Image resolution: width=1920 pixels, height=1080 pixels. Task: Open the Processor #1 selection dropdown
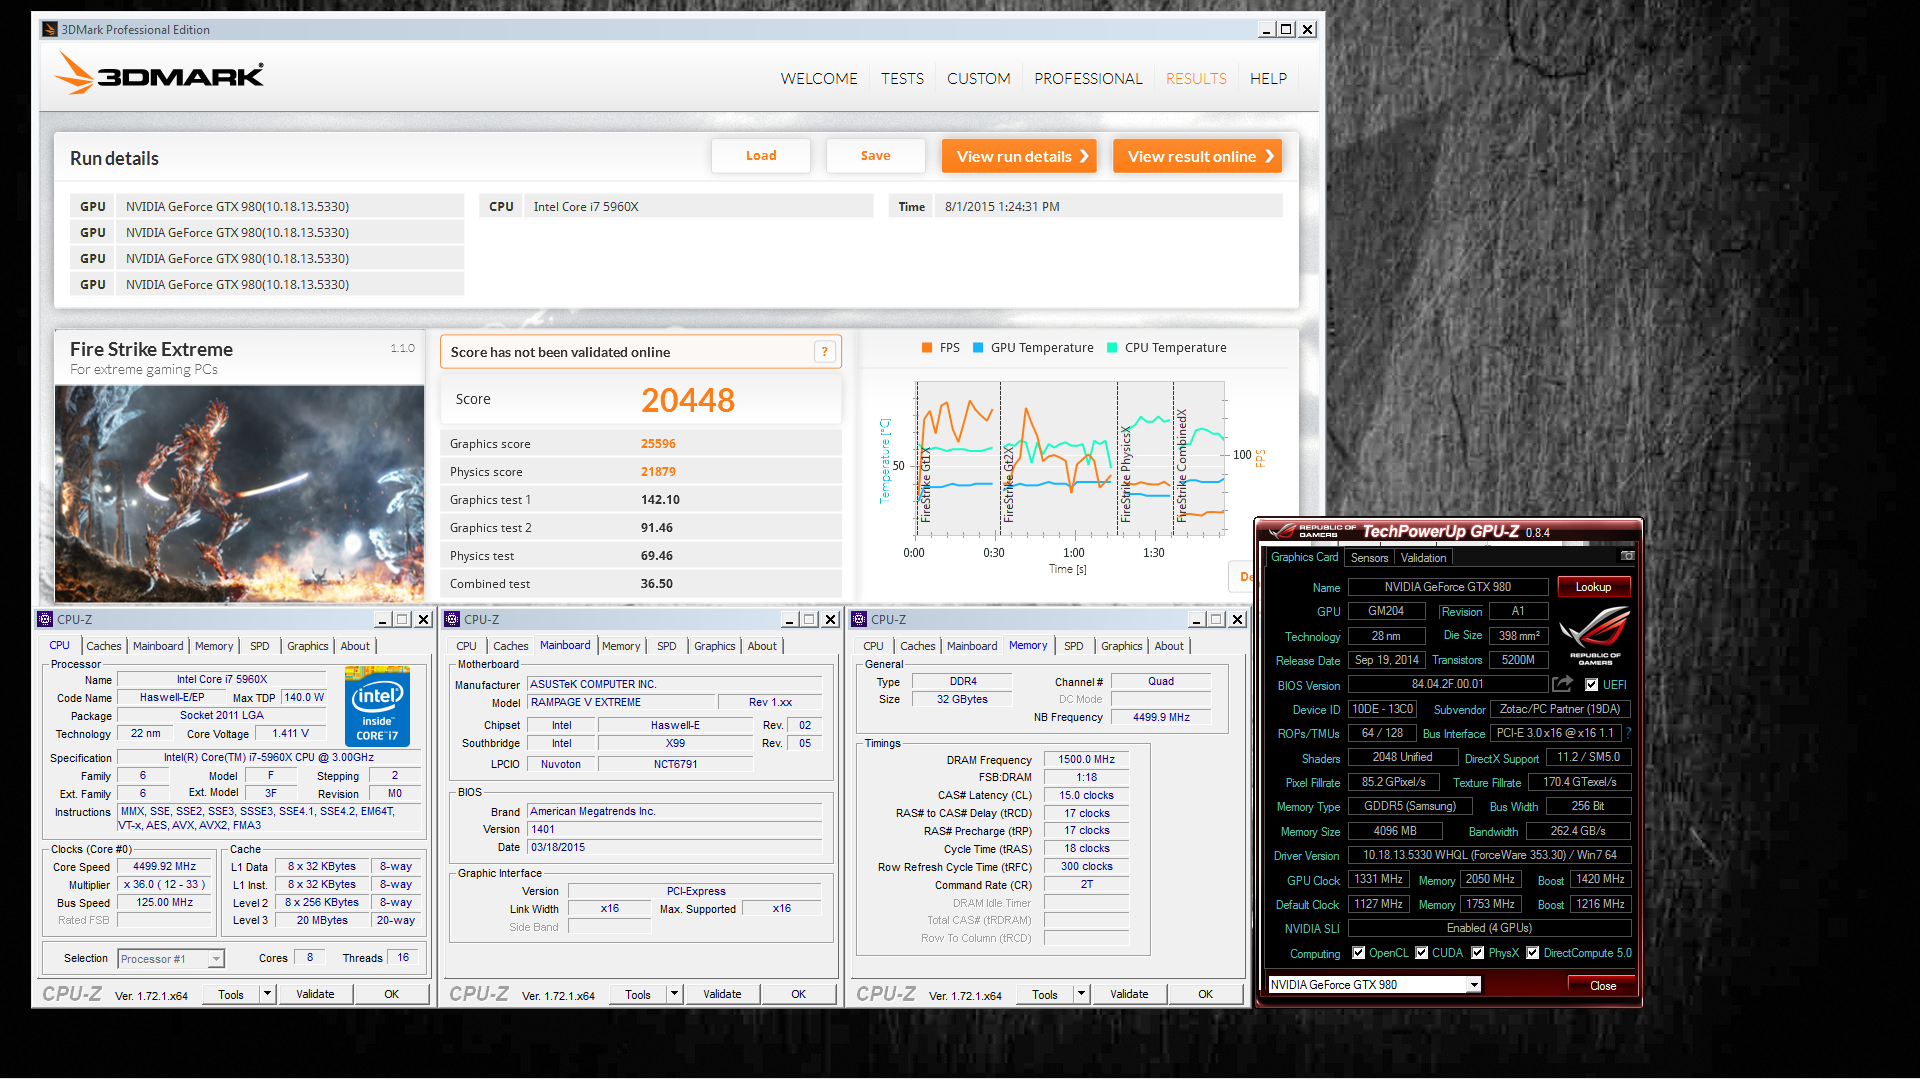click(x=215, y=959)
